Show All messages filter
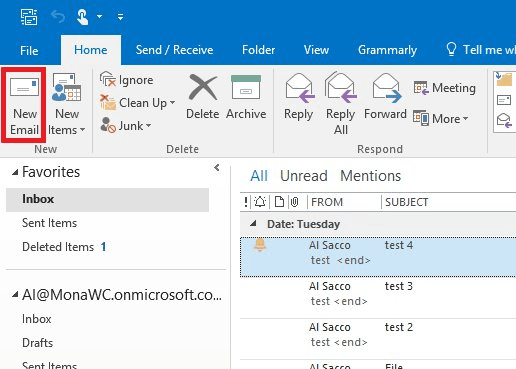516x369 pixels. click(x=259, y=176)
